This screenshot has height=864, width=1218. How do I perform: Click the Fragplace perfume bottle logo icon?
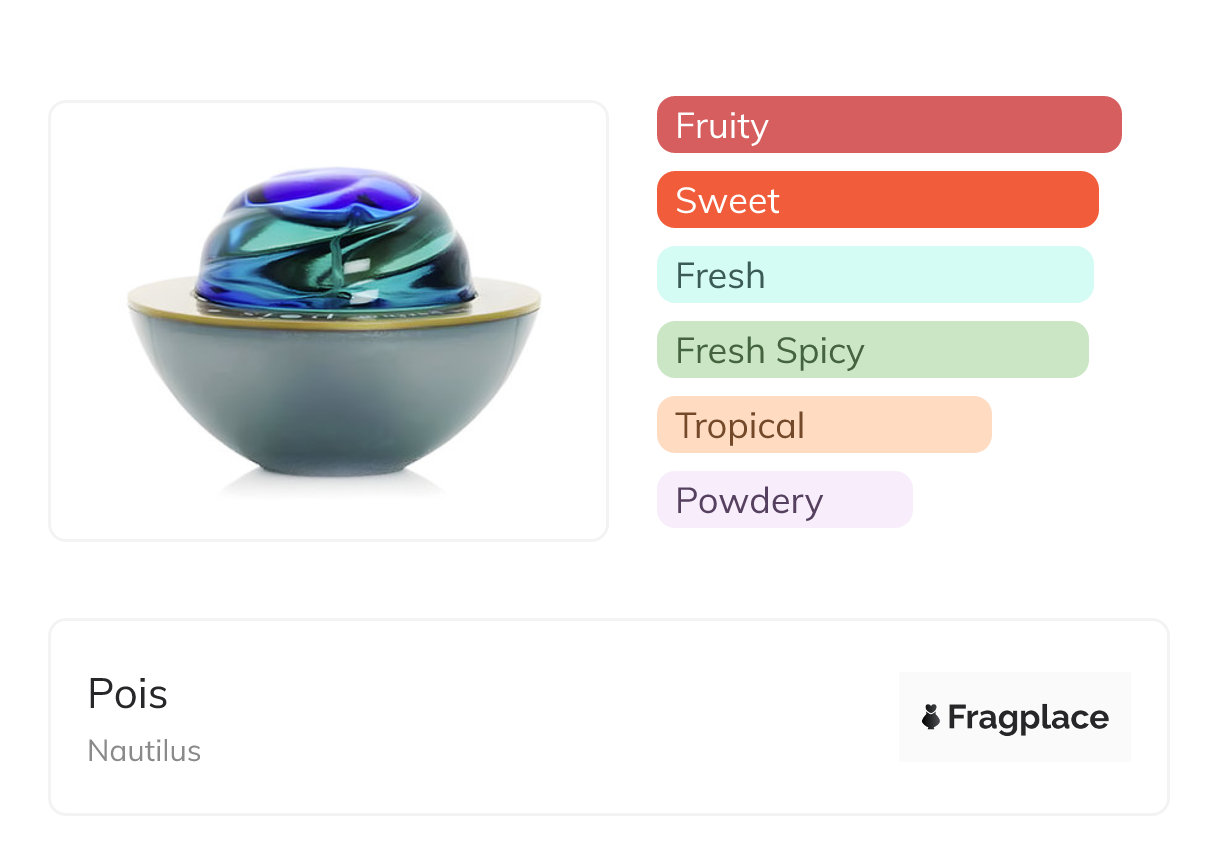(x=931, y=717)
